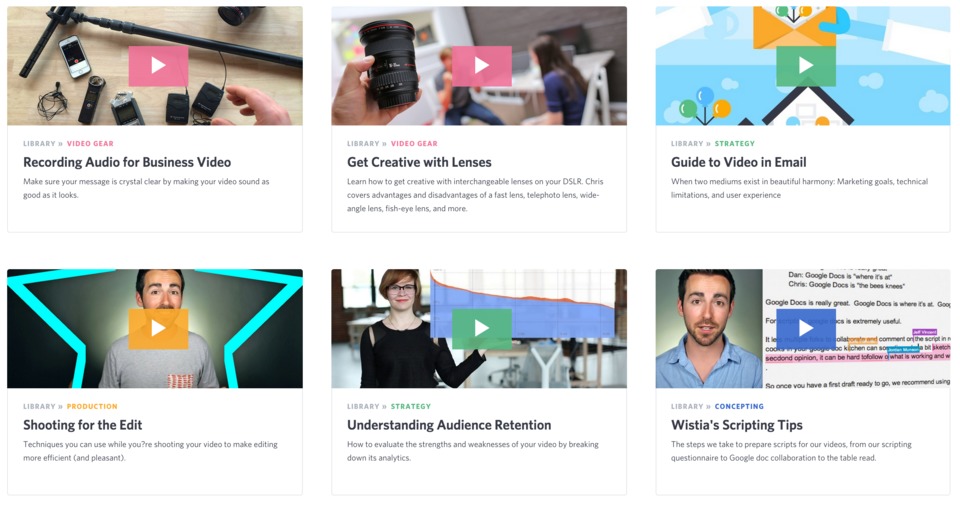Play the Recording Audio for Business Video
Viewport: 960px width, 505px height.
point(158,66)
